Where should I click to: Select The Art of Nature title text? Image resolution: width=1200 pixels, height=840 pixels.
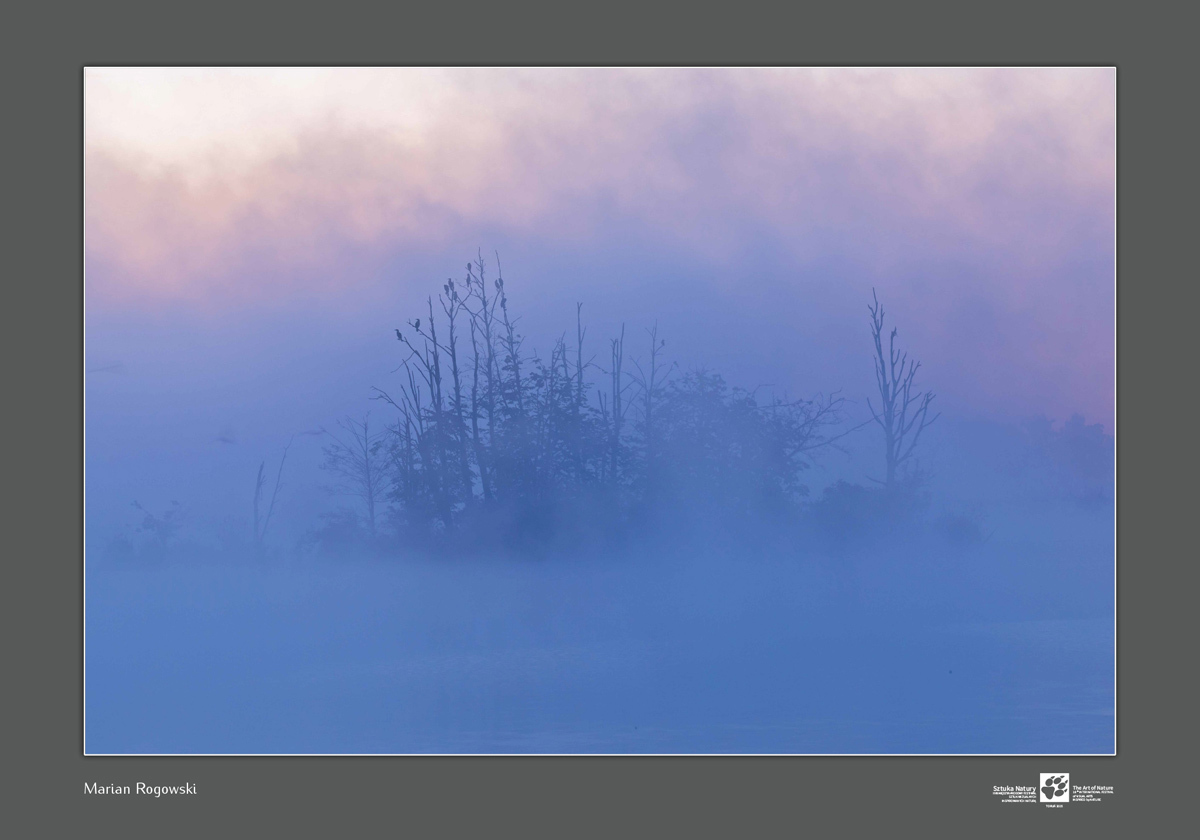point(1092,787)
